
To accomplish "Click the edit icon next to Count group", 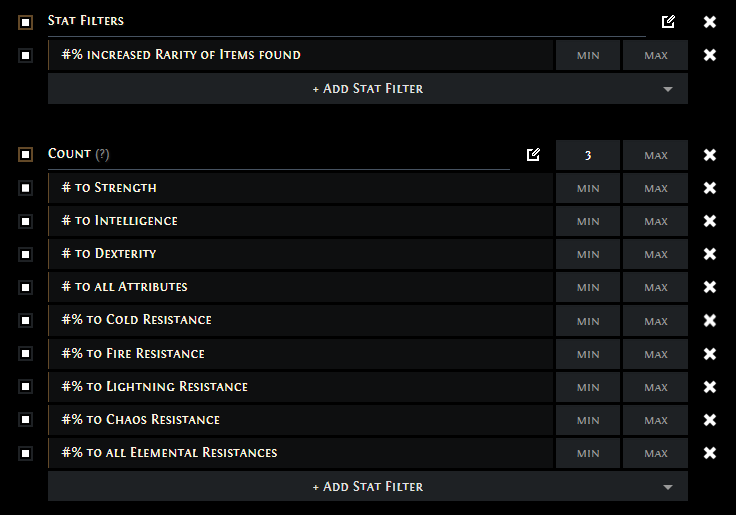I will pyautogui.click(x=533, y=154).
